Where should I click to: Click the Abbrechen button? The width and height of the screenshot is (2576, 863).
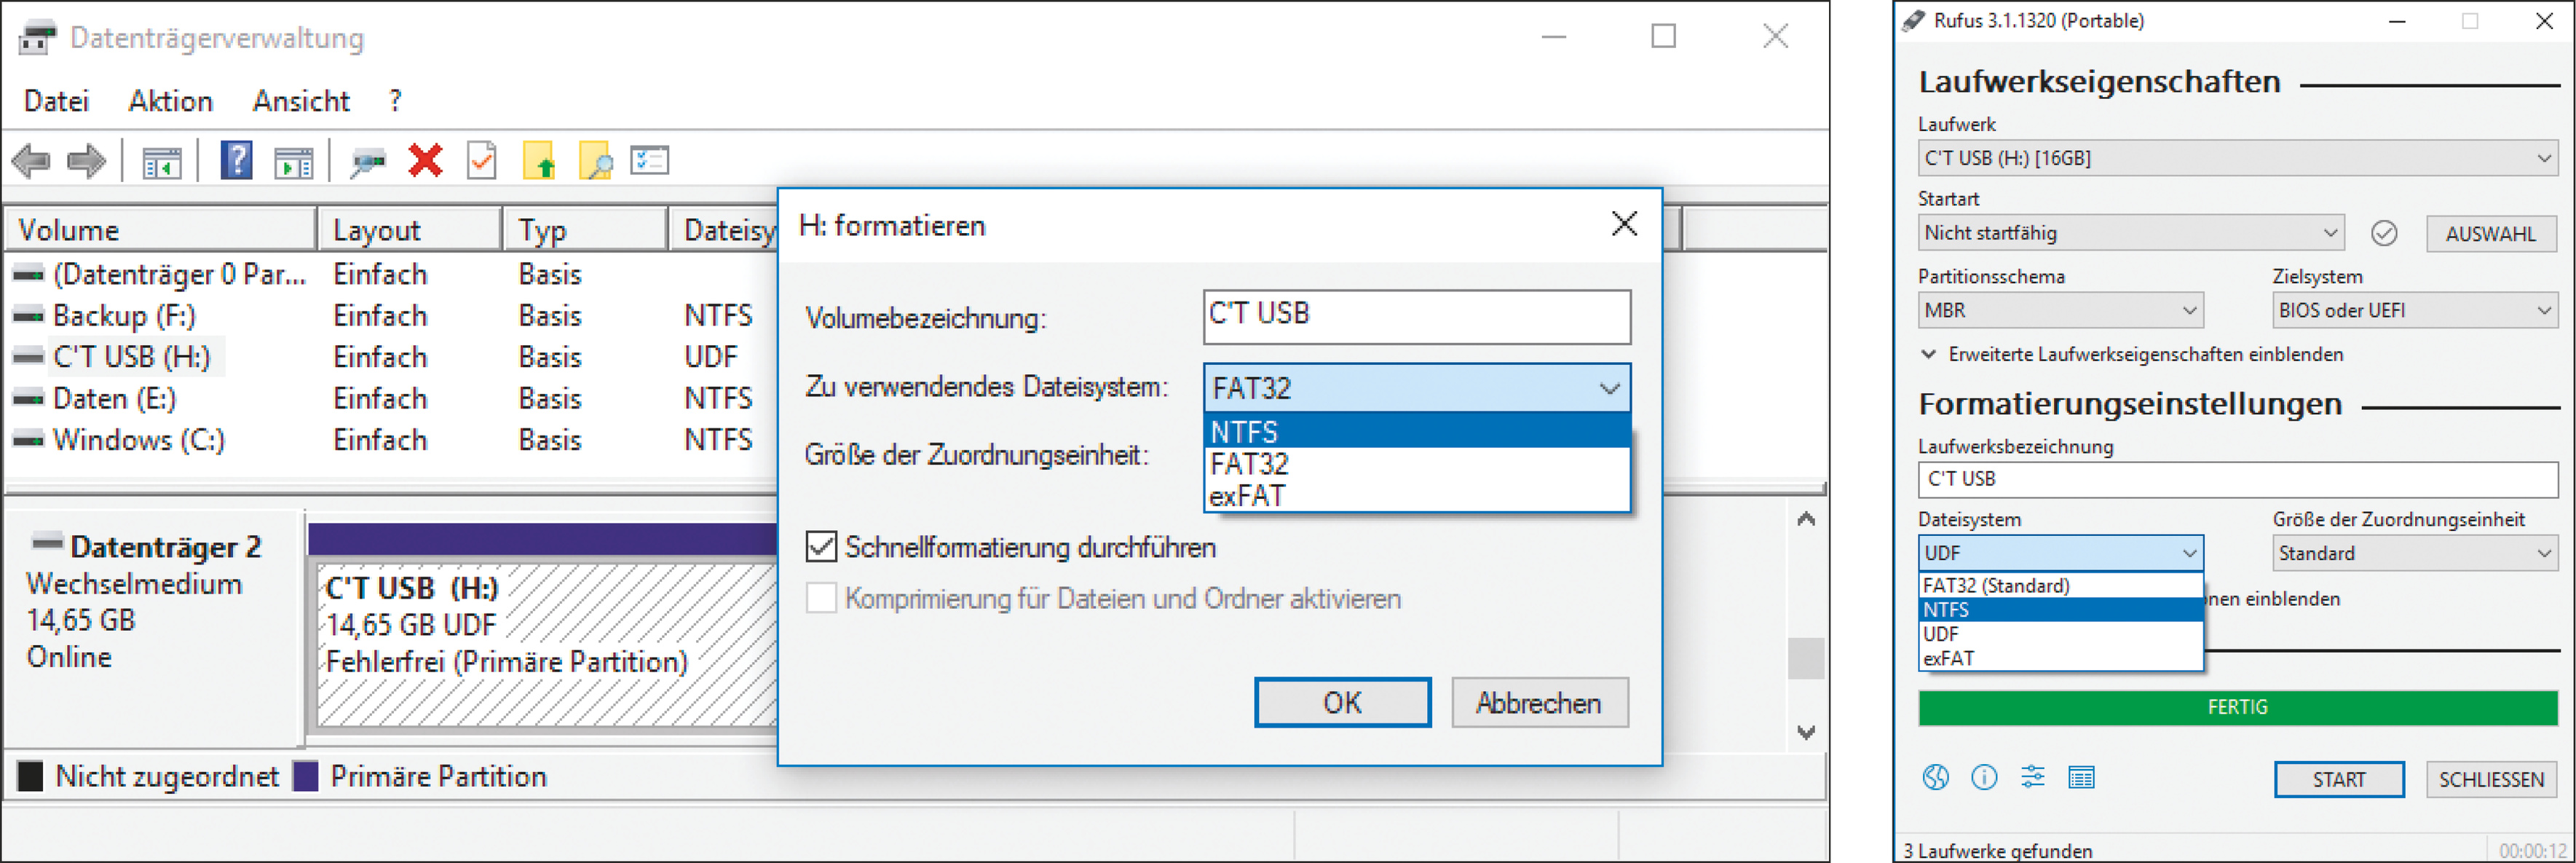(1538, 703)
